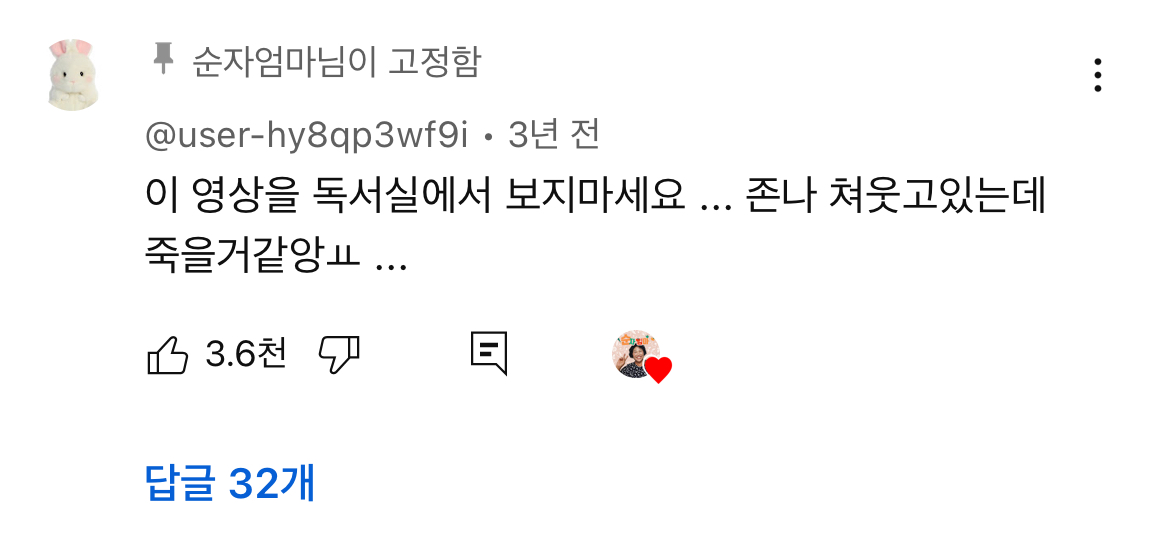The image size is (1170, 536).
Task: Expand the 답글 32개 replies thread
Action: click(x=231, y=483)
